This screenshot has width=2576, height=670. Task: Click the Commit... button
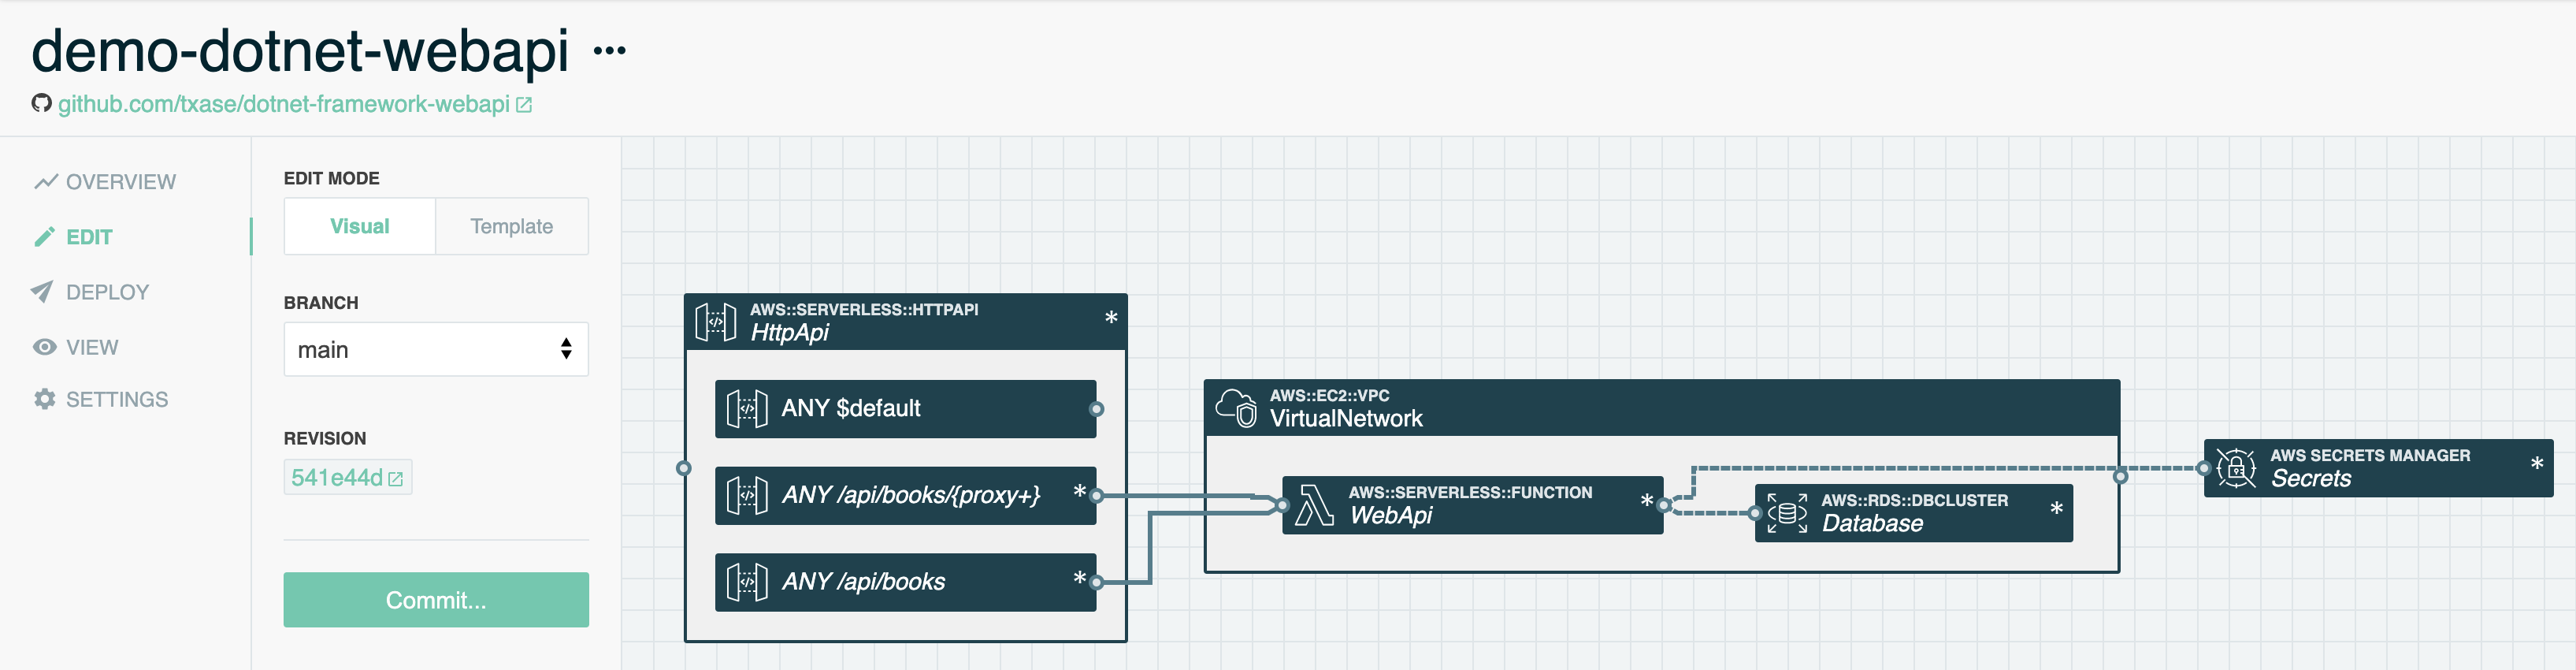coord(436,600)
